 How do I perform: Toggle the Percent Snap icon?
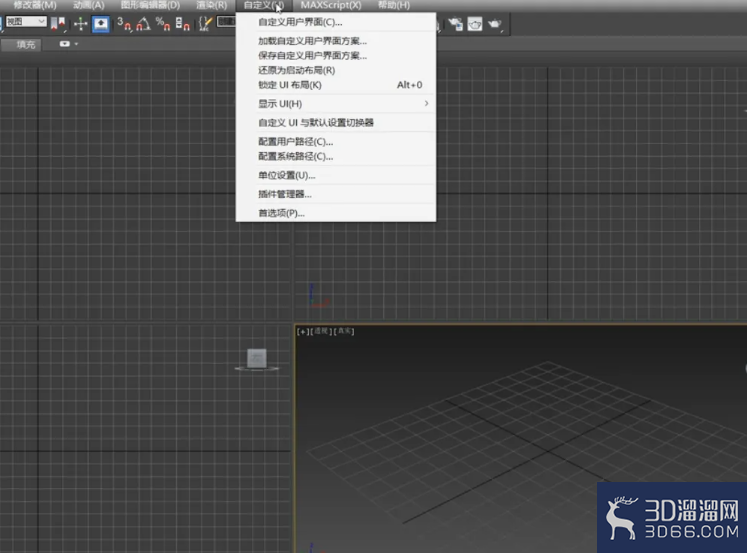point(163,24)
